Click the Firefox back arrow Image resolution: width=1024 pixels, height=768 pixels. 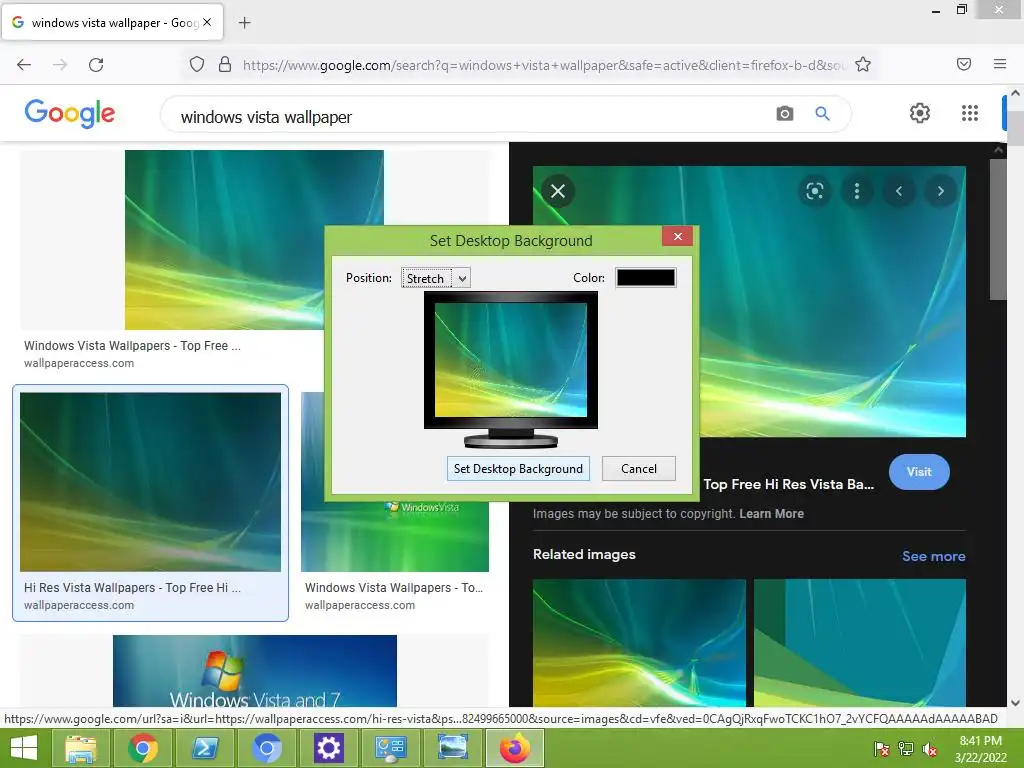[24, 65]
